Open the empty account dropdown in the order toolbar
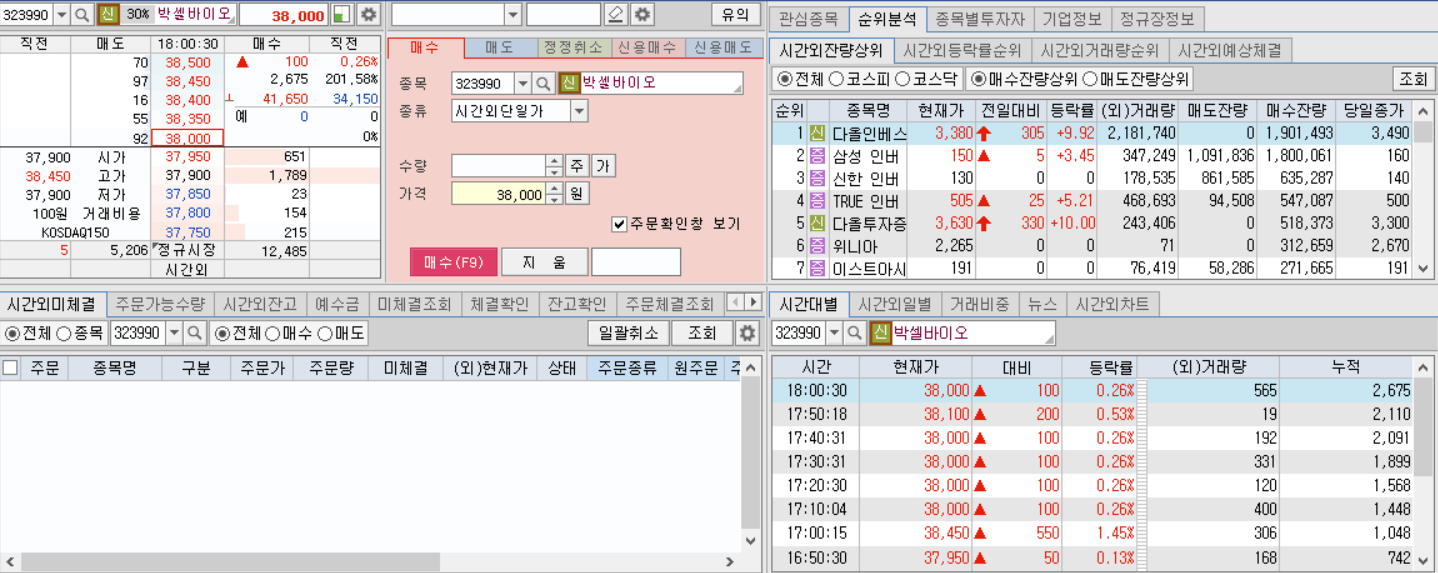This screenshot has height=573, width=1438. [x=513, y=15]
